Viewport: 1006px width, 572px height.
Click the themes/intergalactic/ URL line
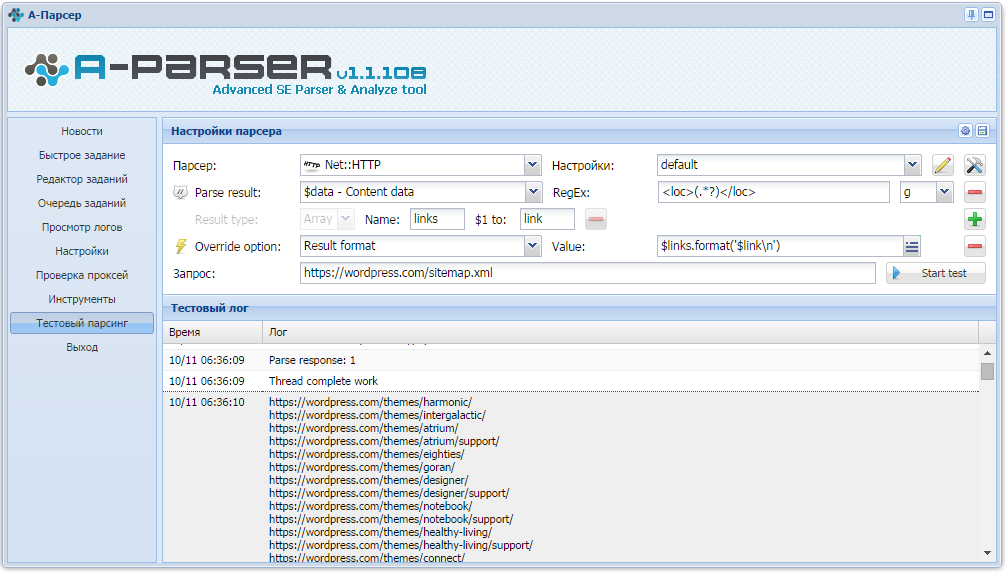(x=377, y=415)
